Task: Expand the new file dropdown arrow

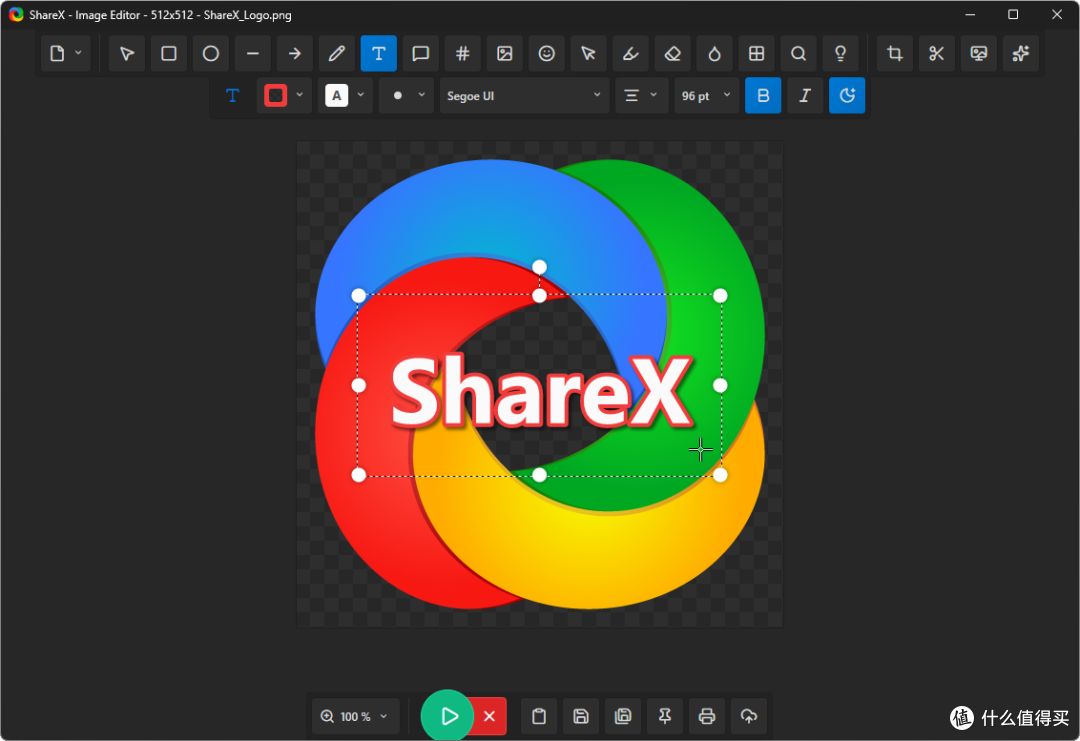Action: click(79, 53)
